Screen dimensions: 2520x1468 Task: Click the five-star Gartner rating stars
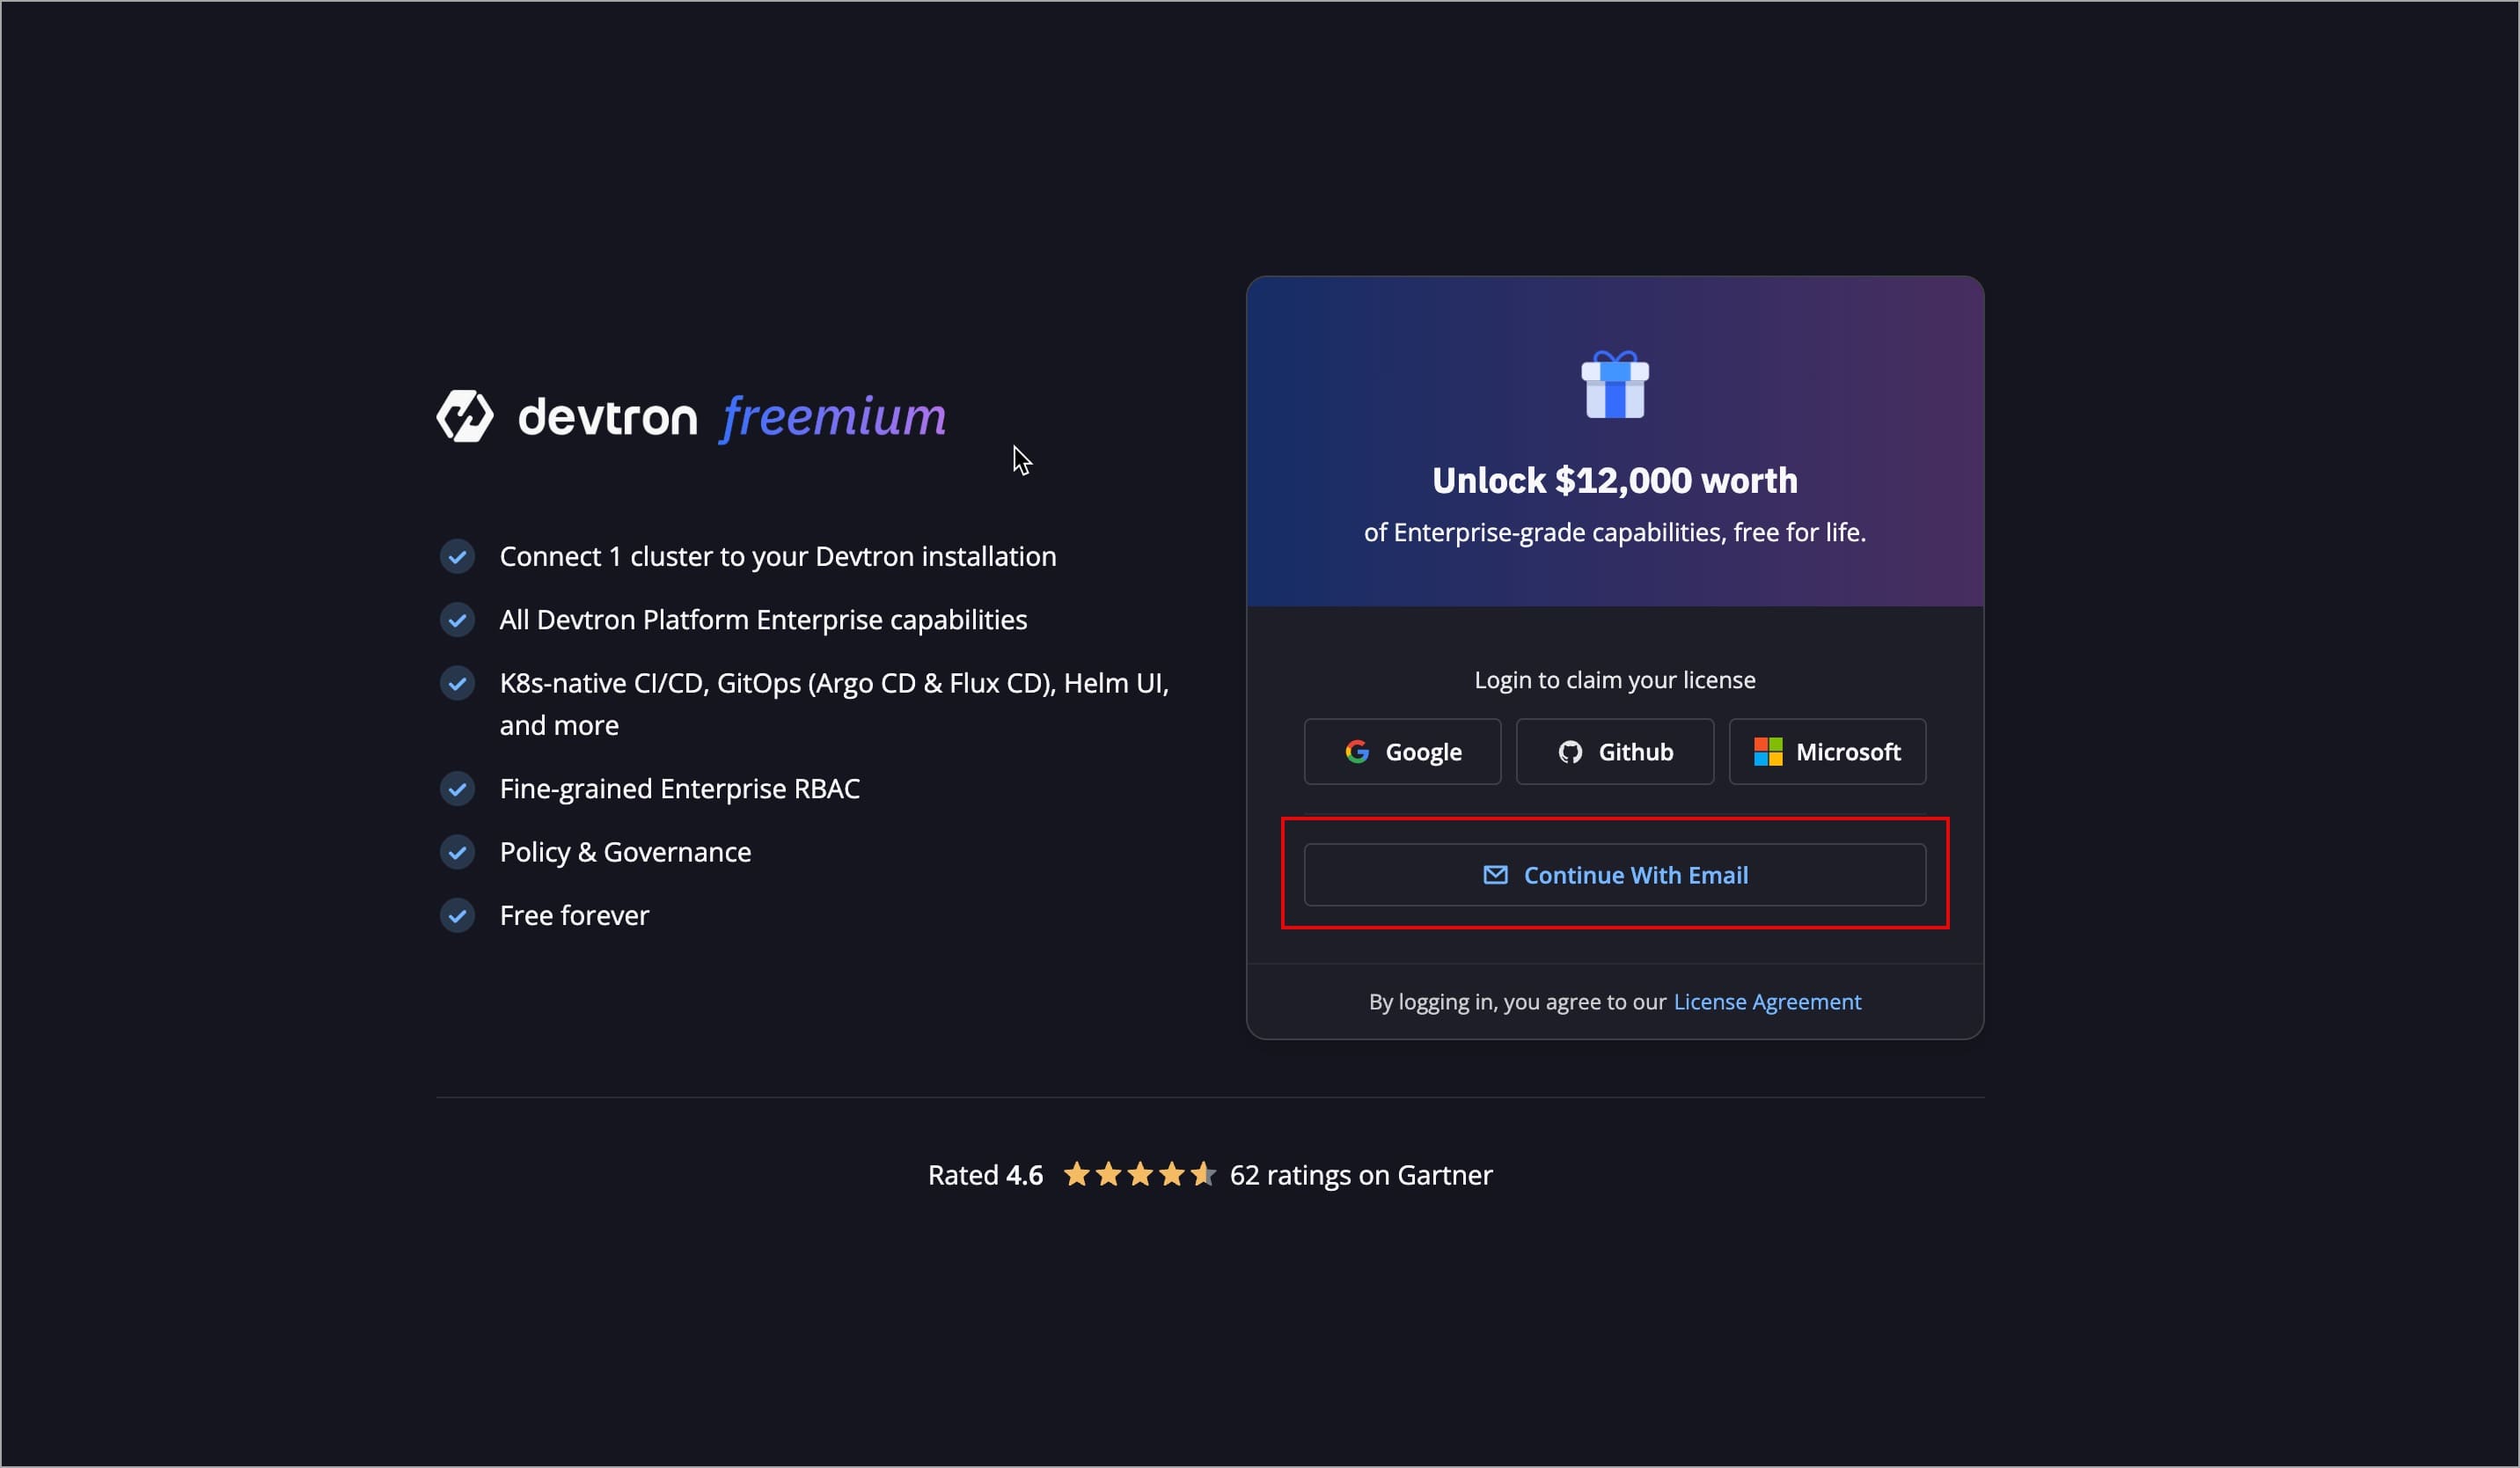click(x=1139, y=1174)
